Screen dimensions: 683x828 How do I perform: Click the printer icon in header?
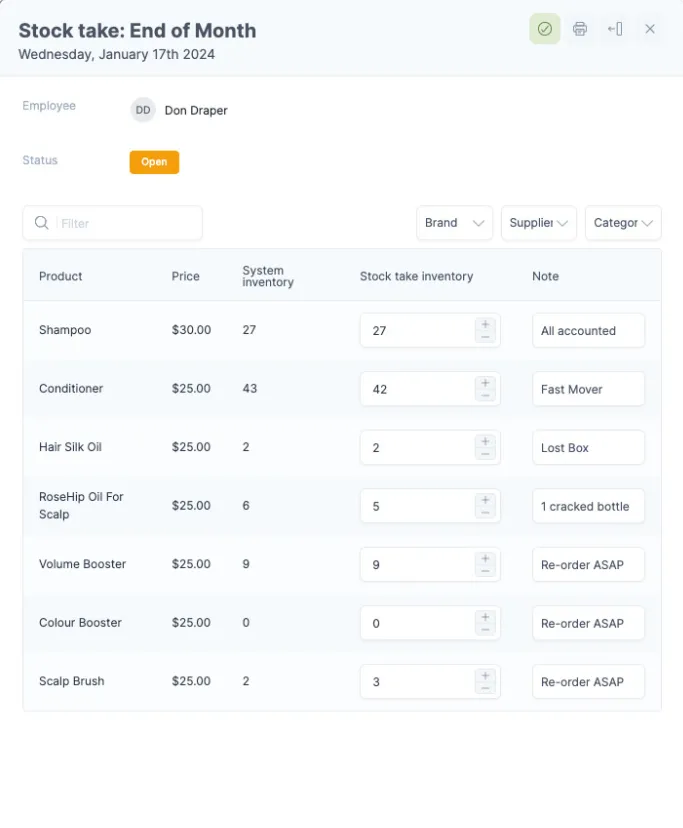580,29
